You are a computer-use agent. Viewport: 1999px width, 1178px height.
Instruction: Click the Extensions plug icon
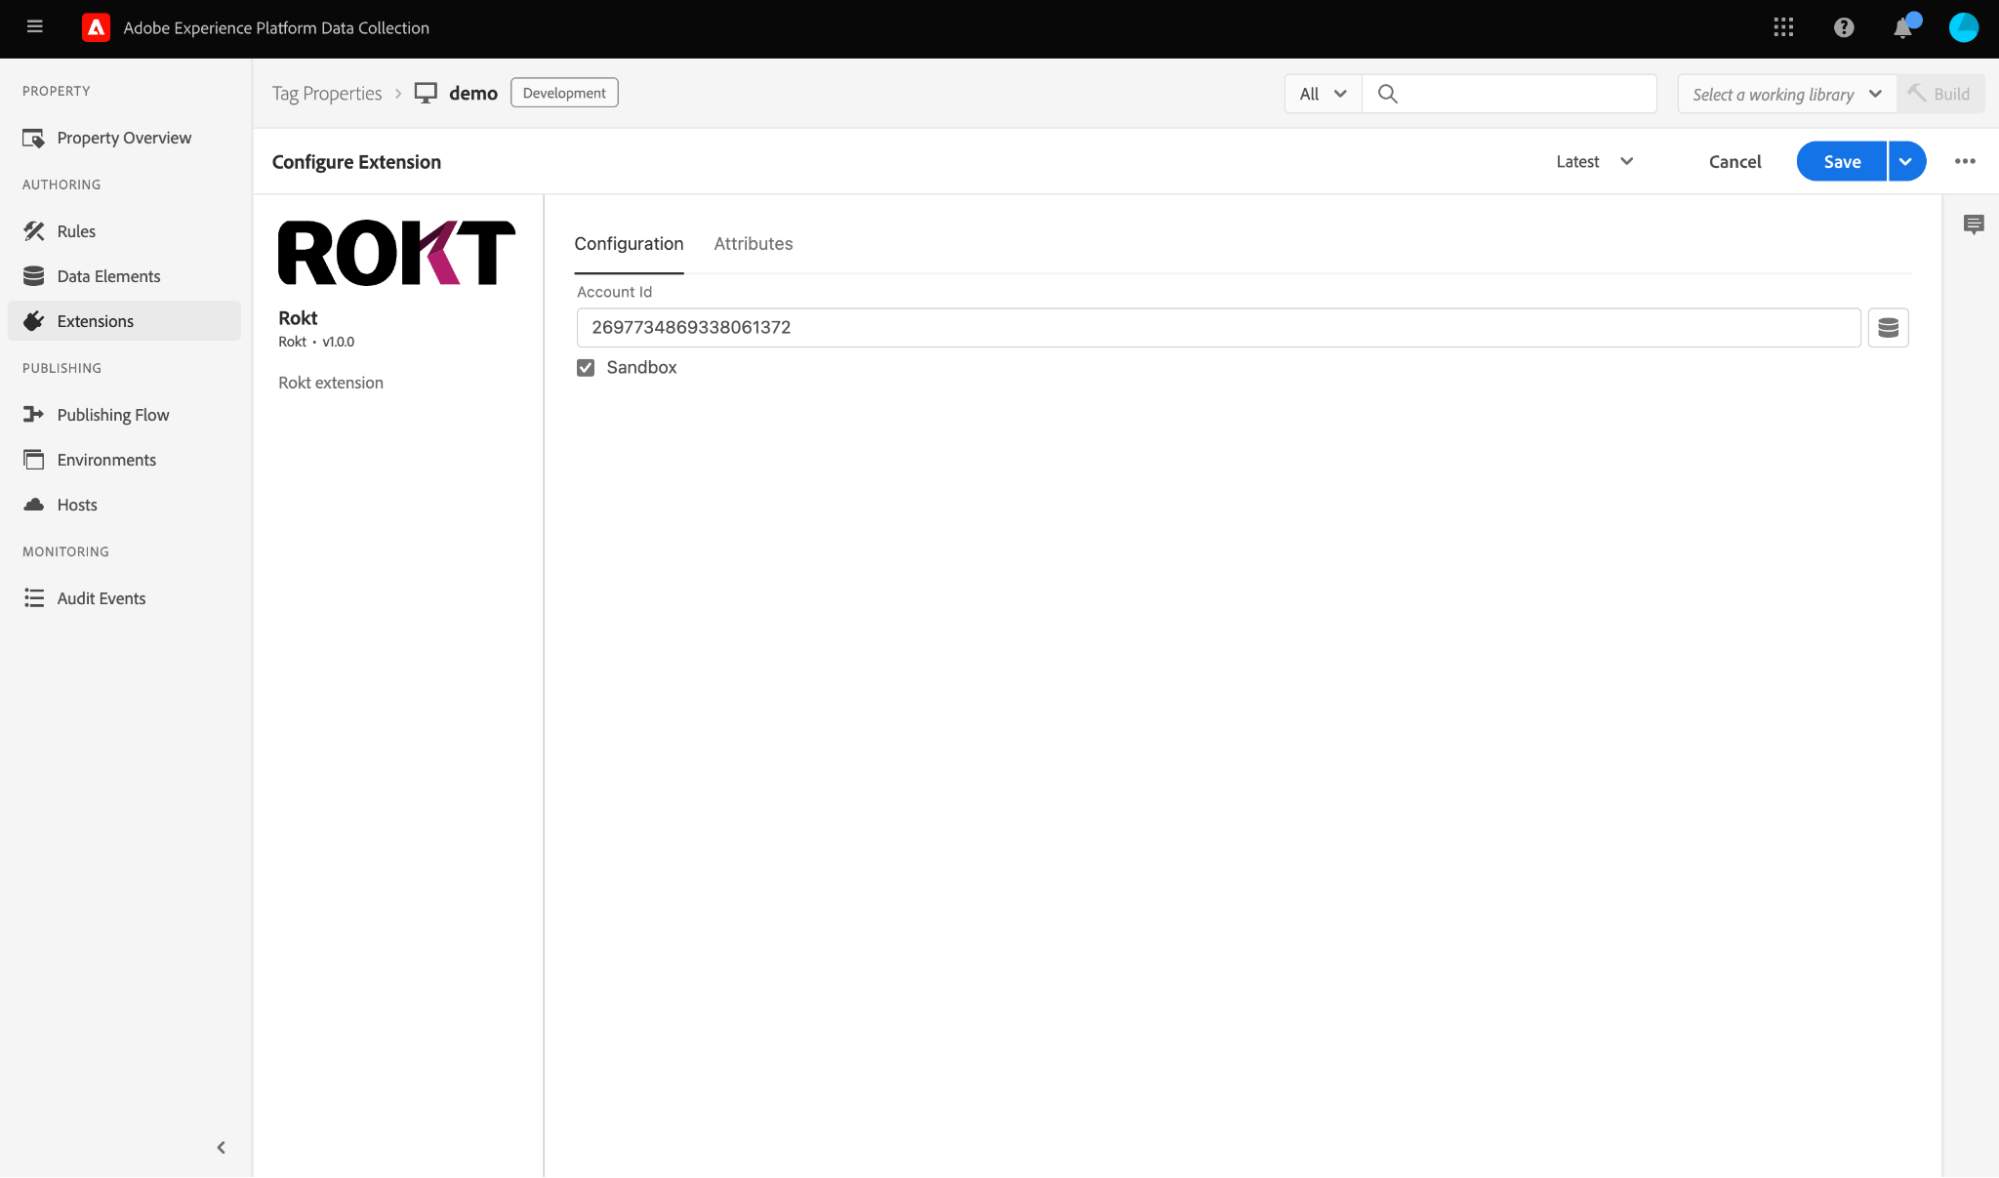[34, 321]
